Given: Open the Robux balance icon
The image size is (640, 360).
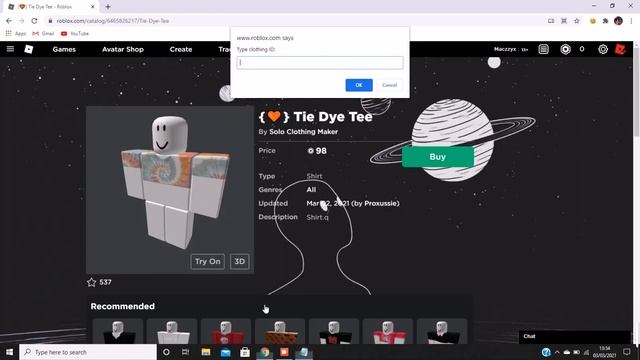Looking at the screenshot, I should [565, 49].
